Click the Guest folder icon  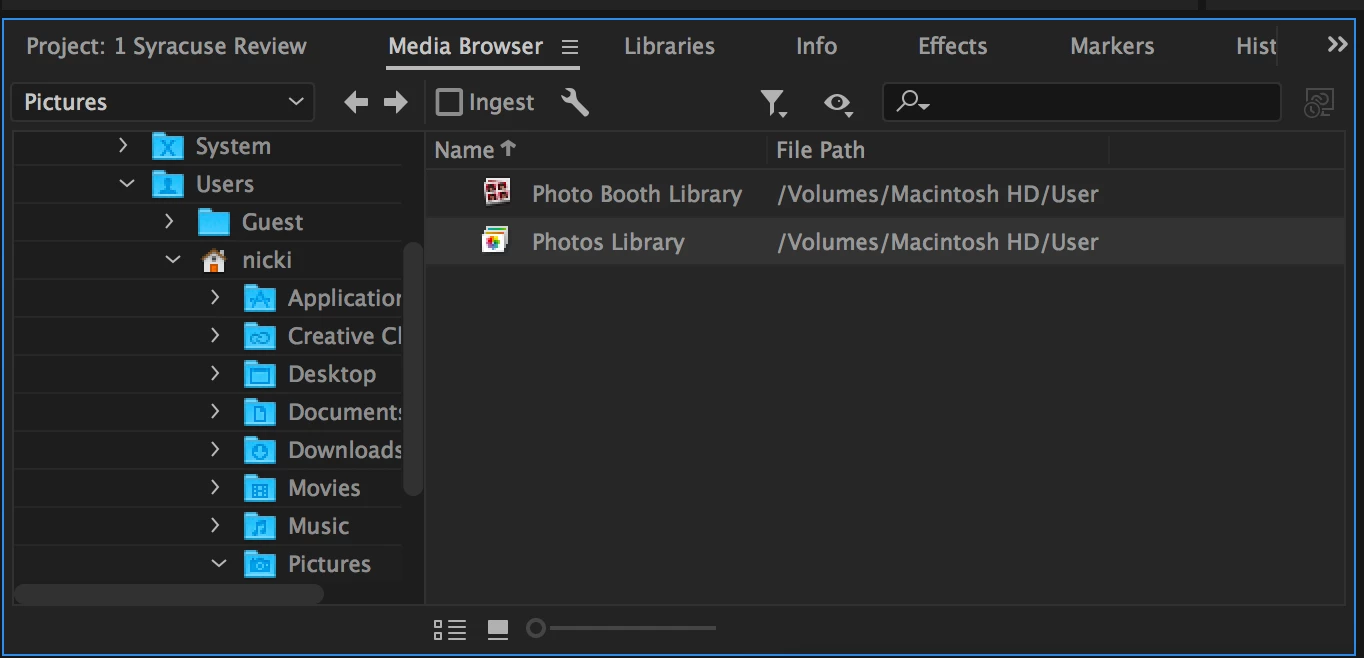[214, 222]
